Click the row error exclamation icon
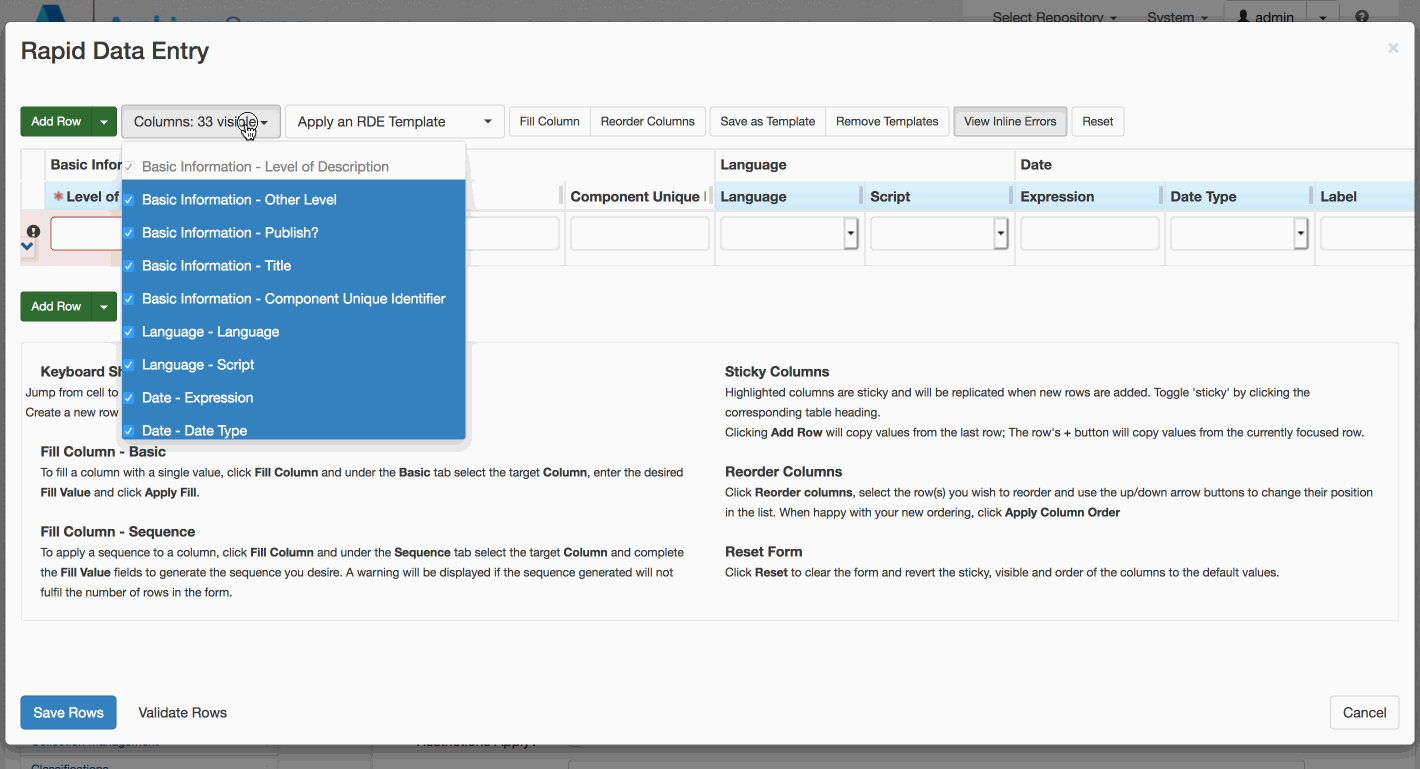1420x769 pixels. pyautogui.click(x=33, y=231)
